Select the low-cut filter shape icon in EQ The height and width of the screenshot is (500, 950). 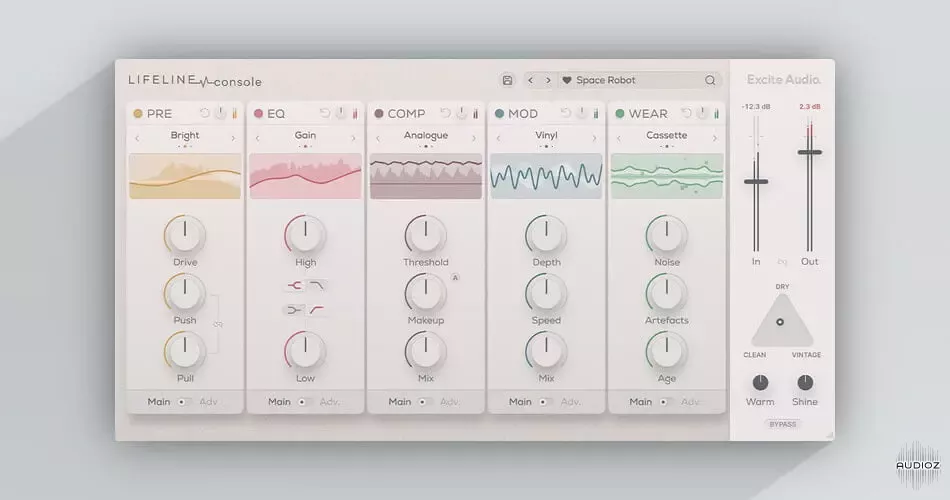pyautogui.click(x=317, y=310)
